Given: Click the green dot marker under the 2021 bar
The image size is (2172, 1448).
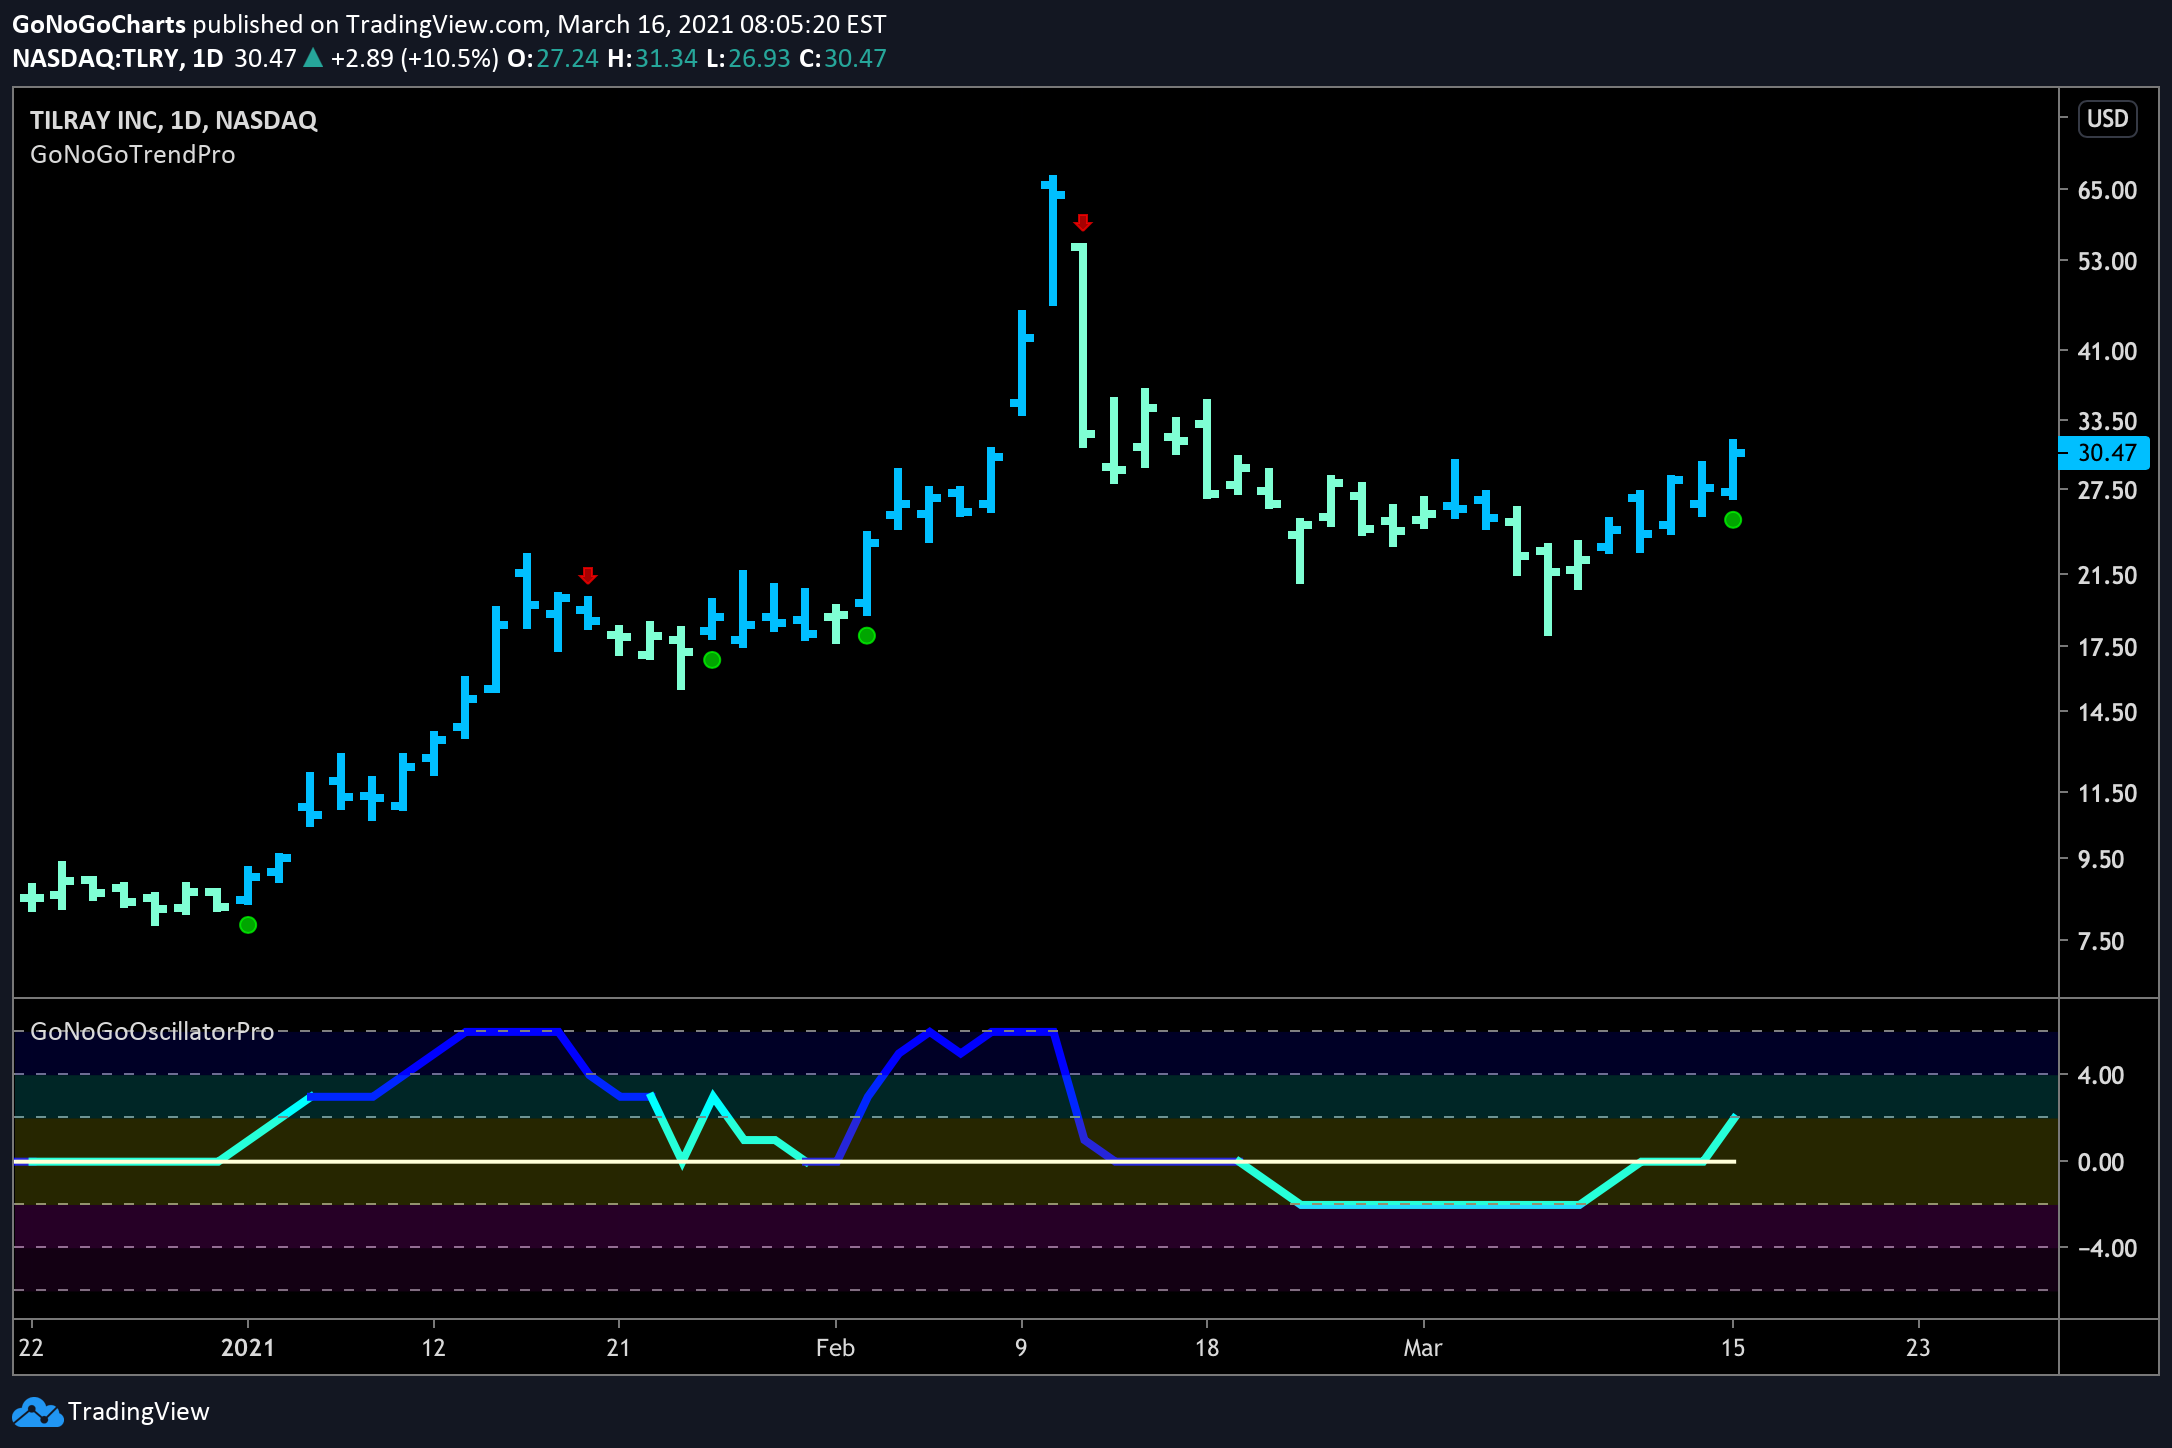Looking at the screenshot, I should pyautogui.click(x=248, y=925).
